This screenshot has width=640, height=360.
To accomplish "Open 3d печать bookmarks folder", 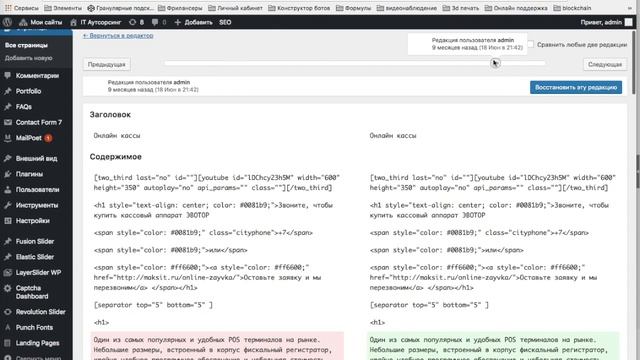I will [x=461, y=8].
